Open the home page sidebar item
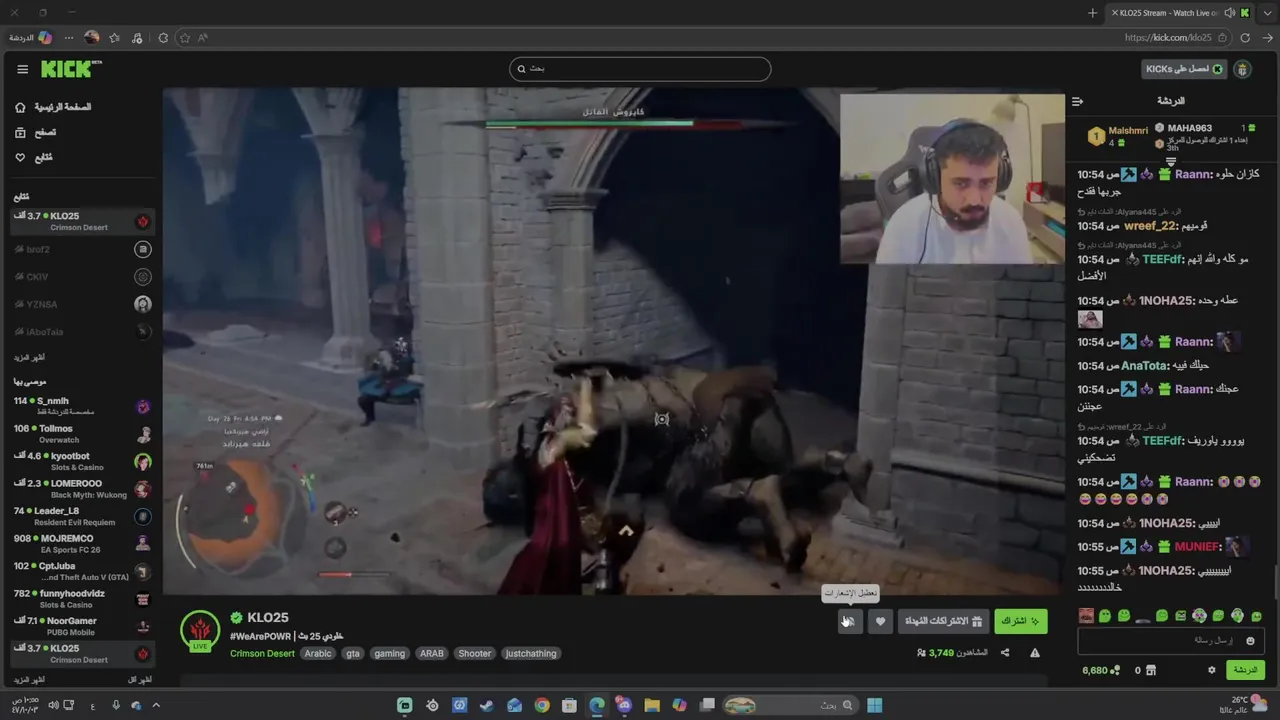Viewport: 1280px width, 720px height. 53,107
